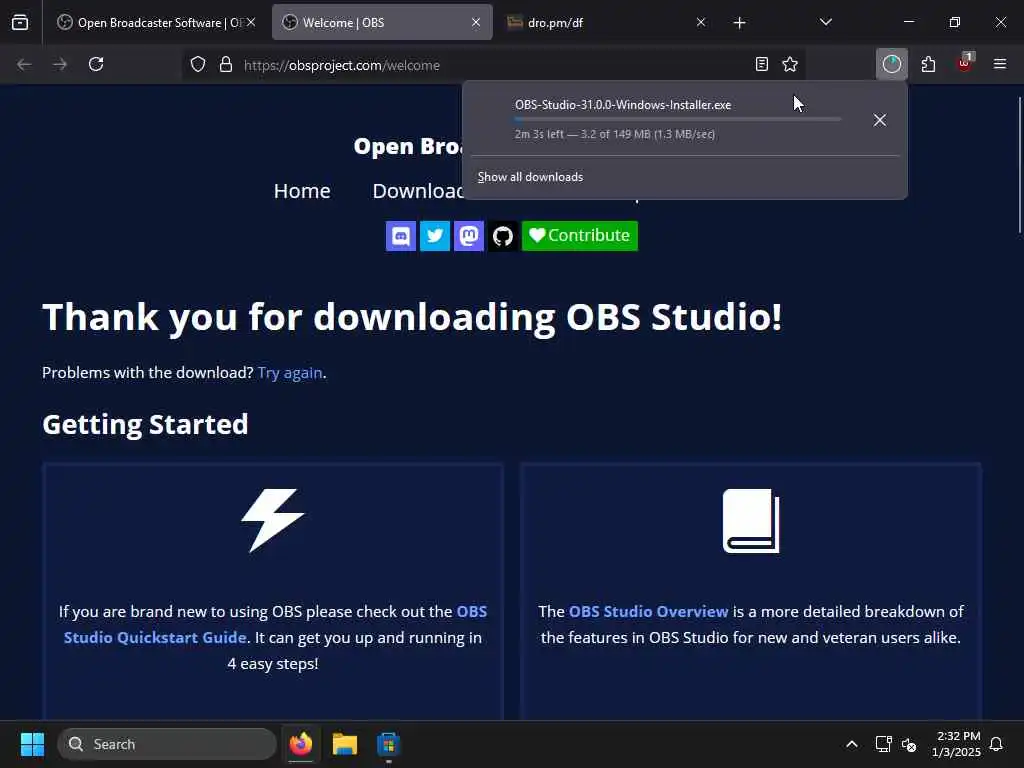
Task: Close the Welcome | OBS tab
Action: coord(476,23)
